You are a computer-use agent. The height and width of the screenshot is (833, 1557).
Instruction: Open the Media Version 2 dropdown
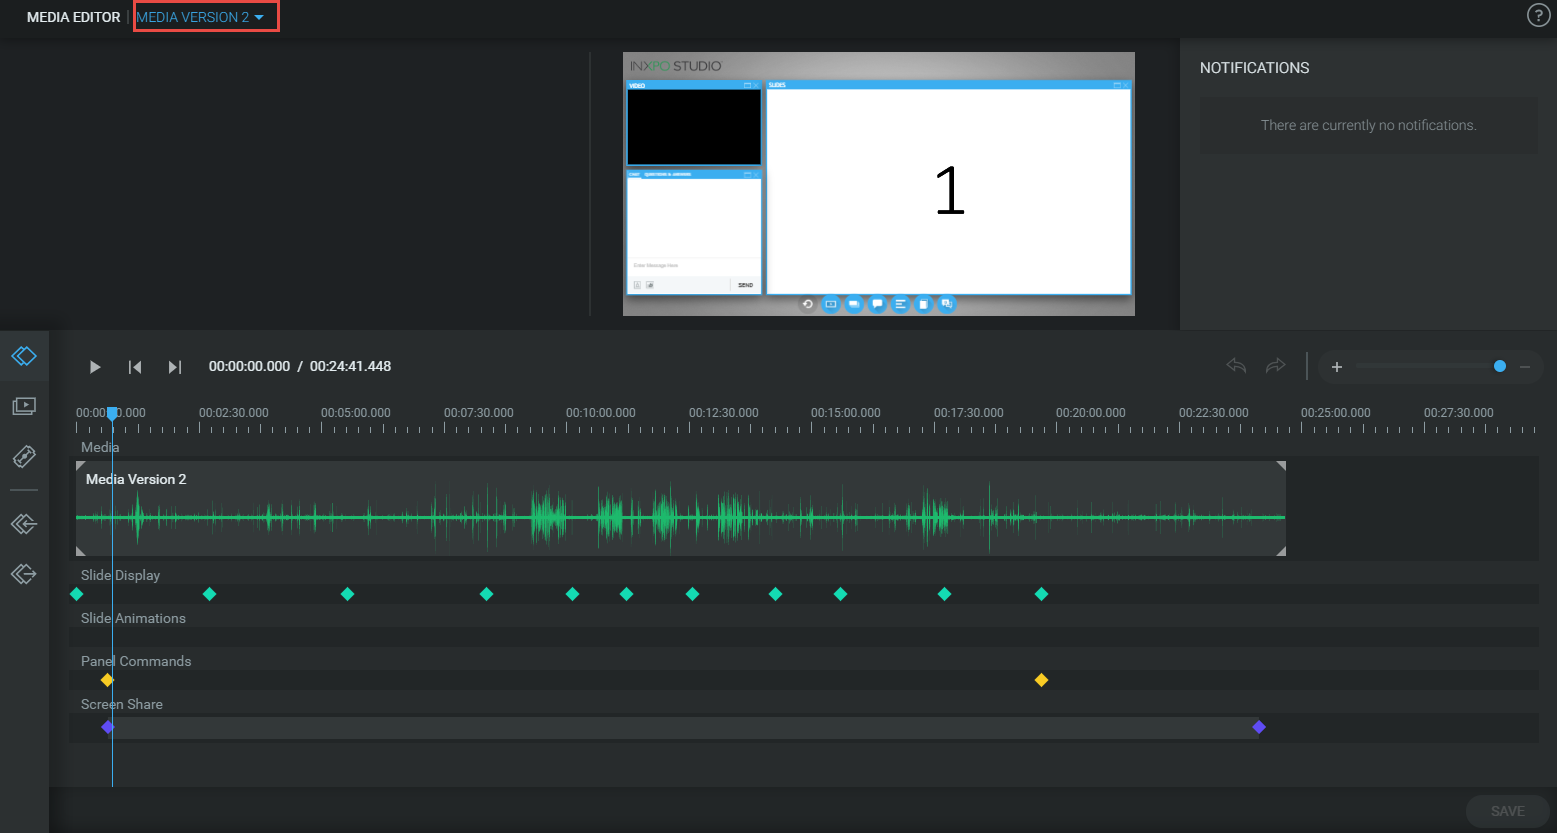[x=200, y=17]
